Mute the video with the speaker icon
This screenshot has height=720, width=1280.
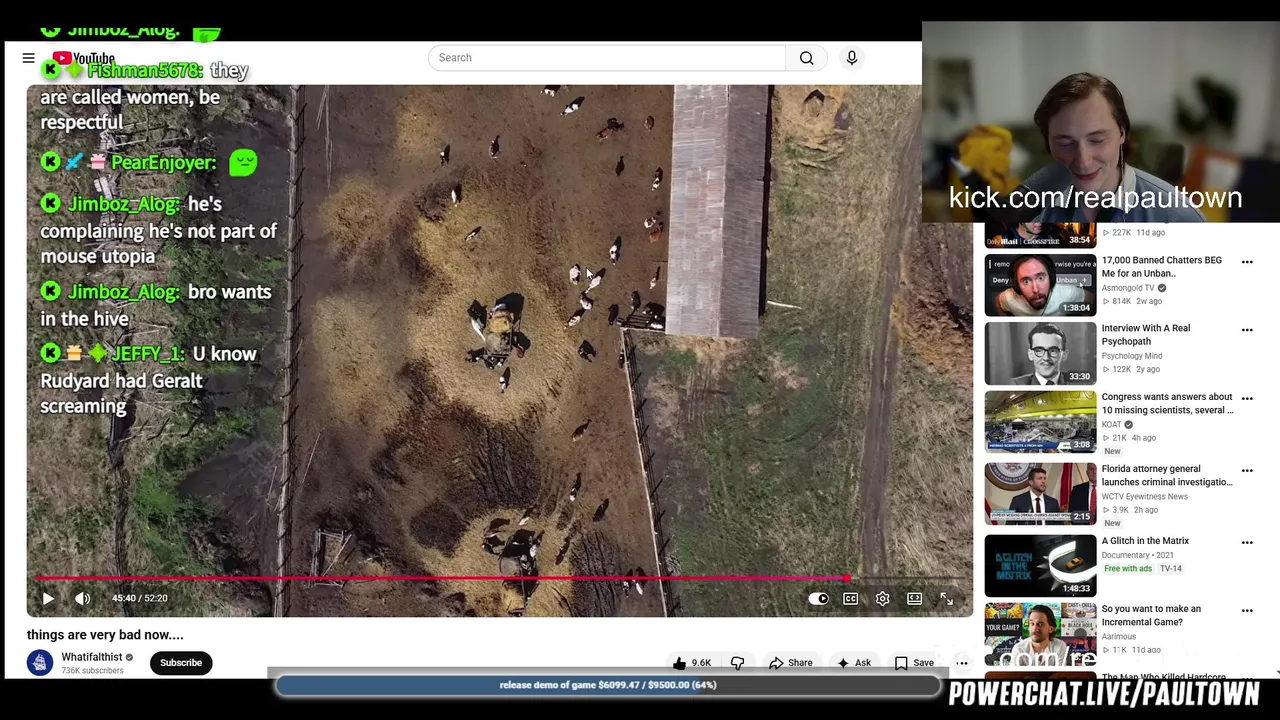(x=83, y=598)
